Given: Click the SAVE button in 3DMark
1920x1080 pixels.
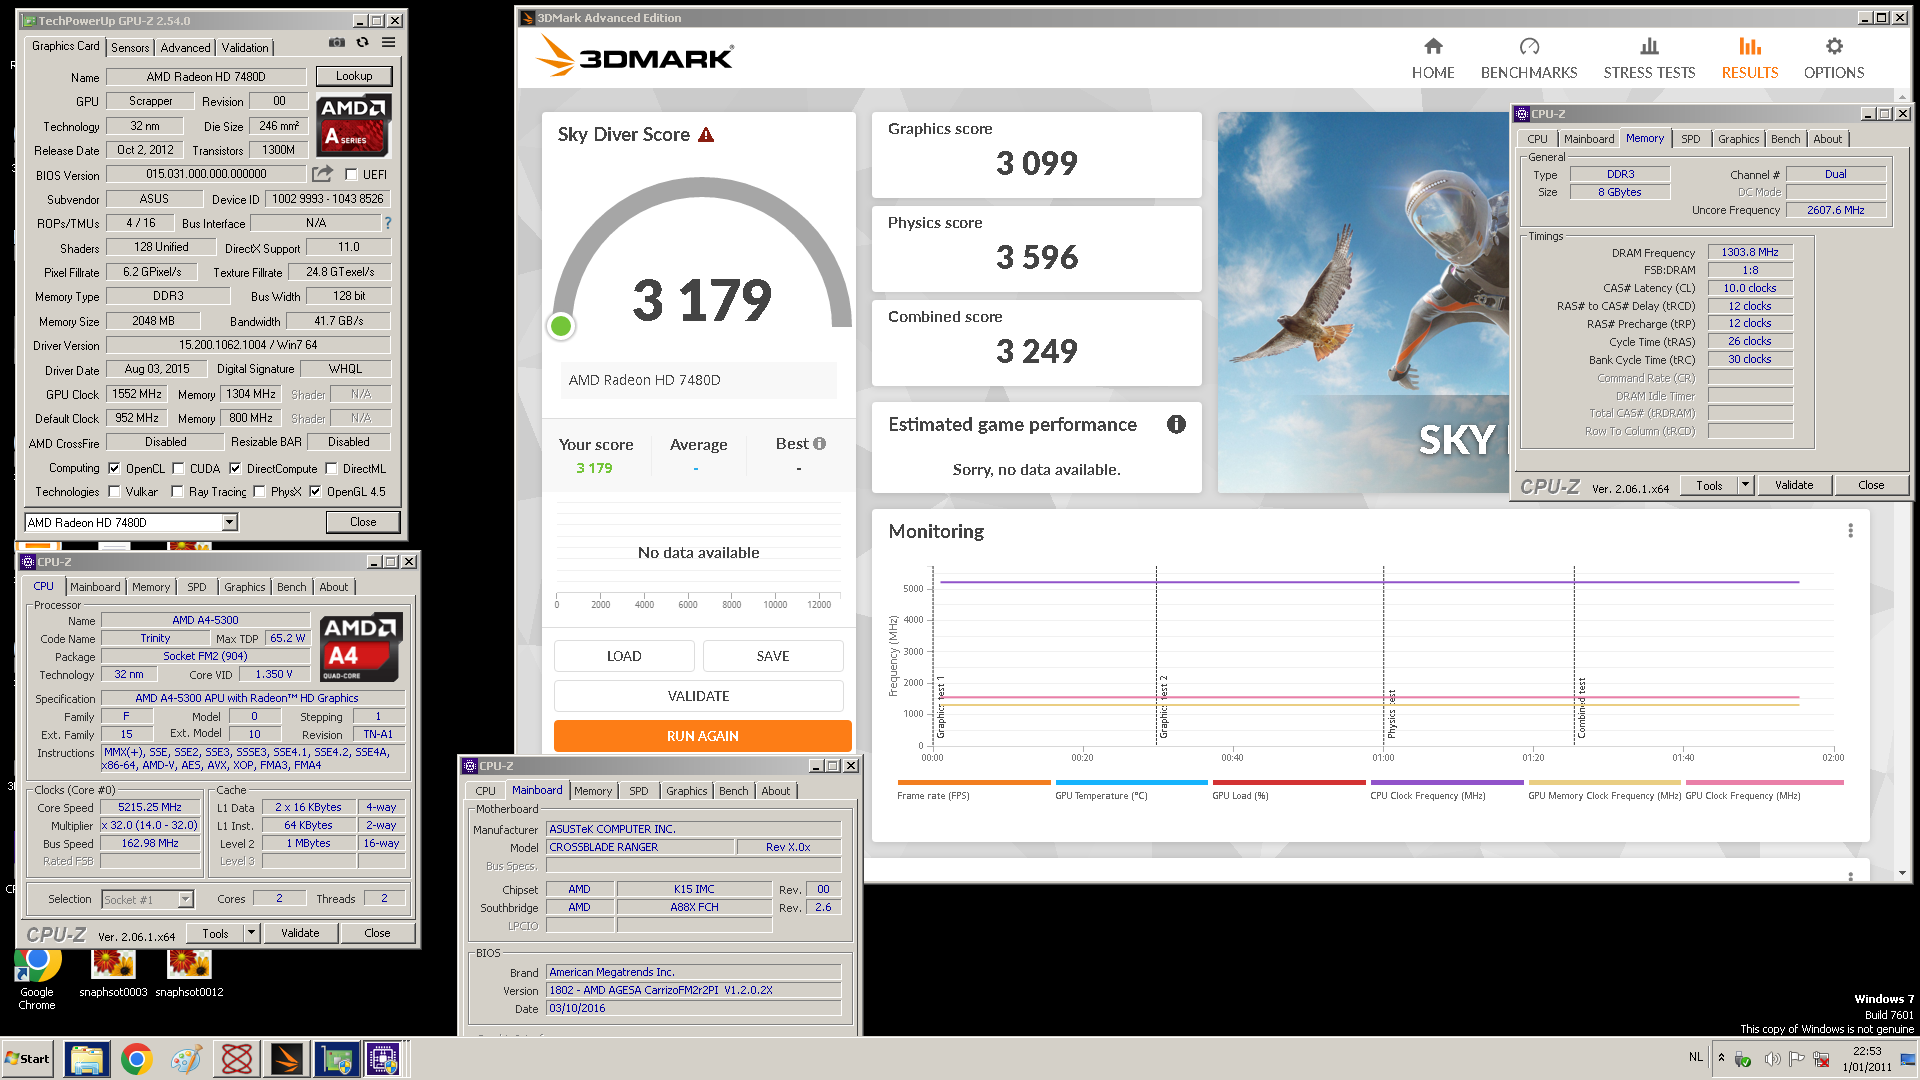Looking at the screenshot, I should pos(773,656).
